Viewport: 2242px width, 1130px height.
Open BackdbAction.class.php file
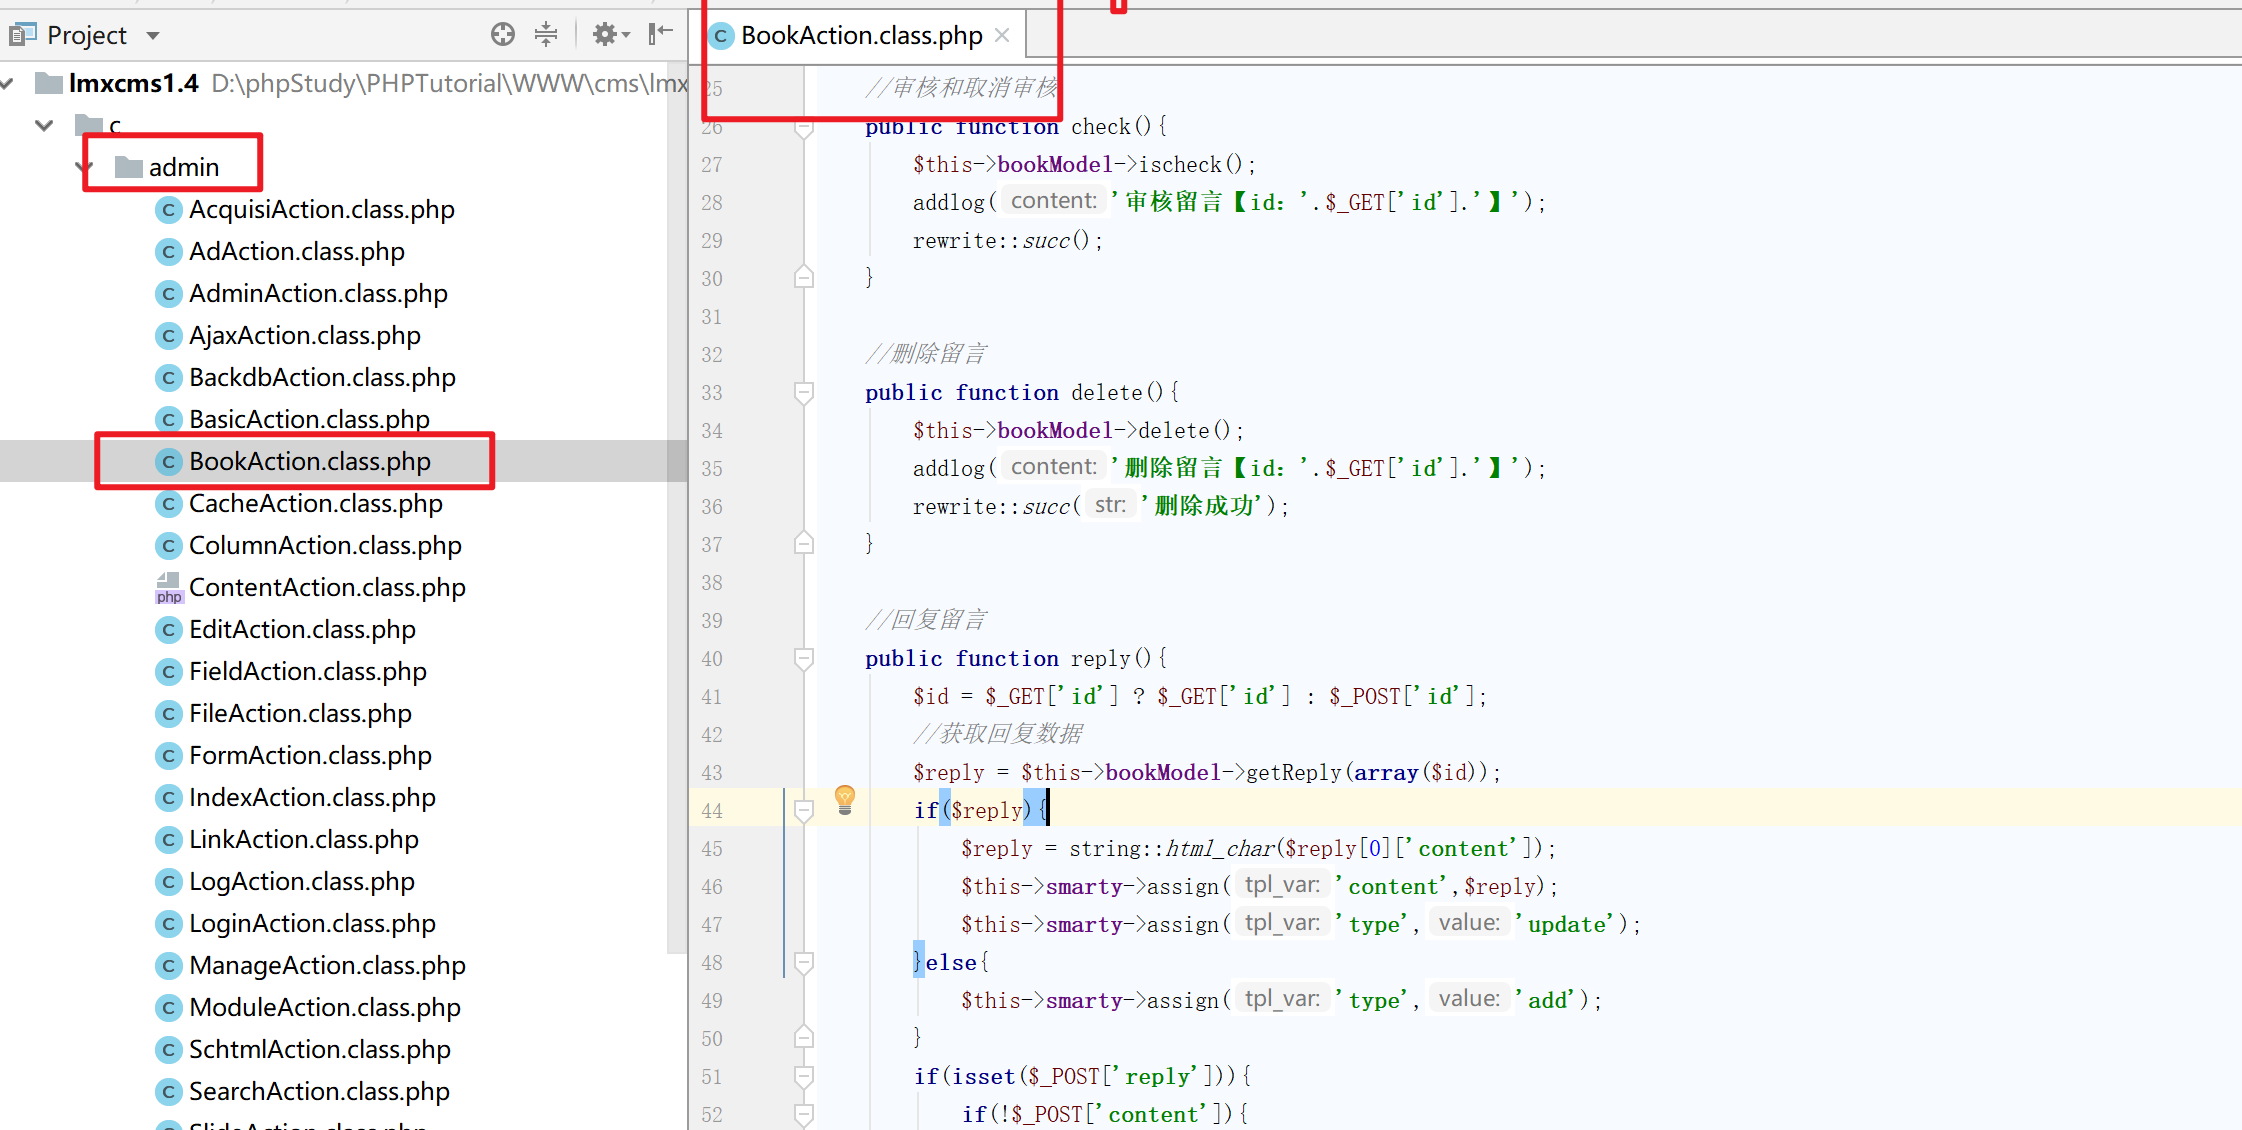(322, 377)
